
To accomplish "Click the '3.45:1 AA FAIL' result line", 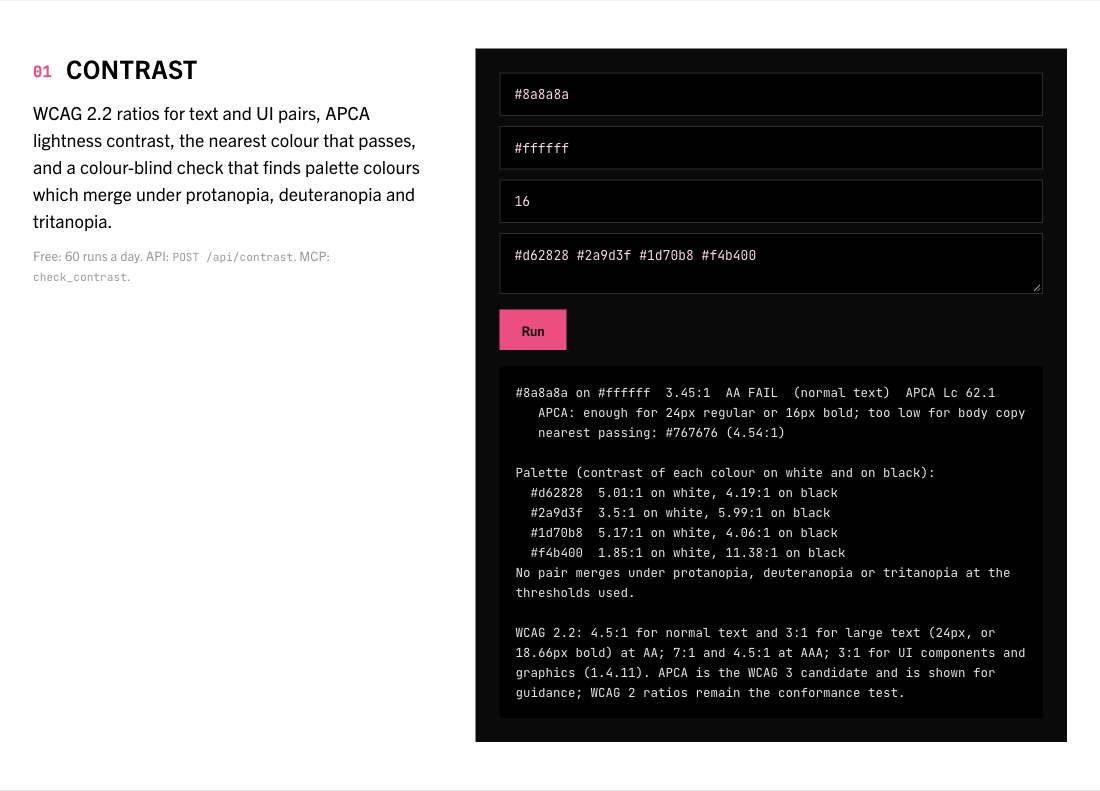I will pyautogui.click(x=755, y=393).
